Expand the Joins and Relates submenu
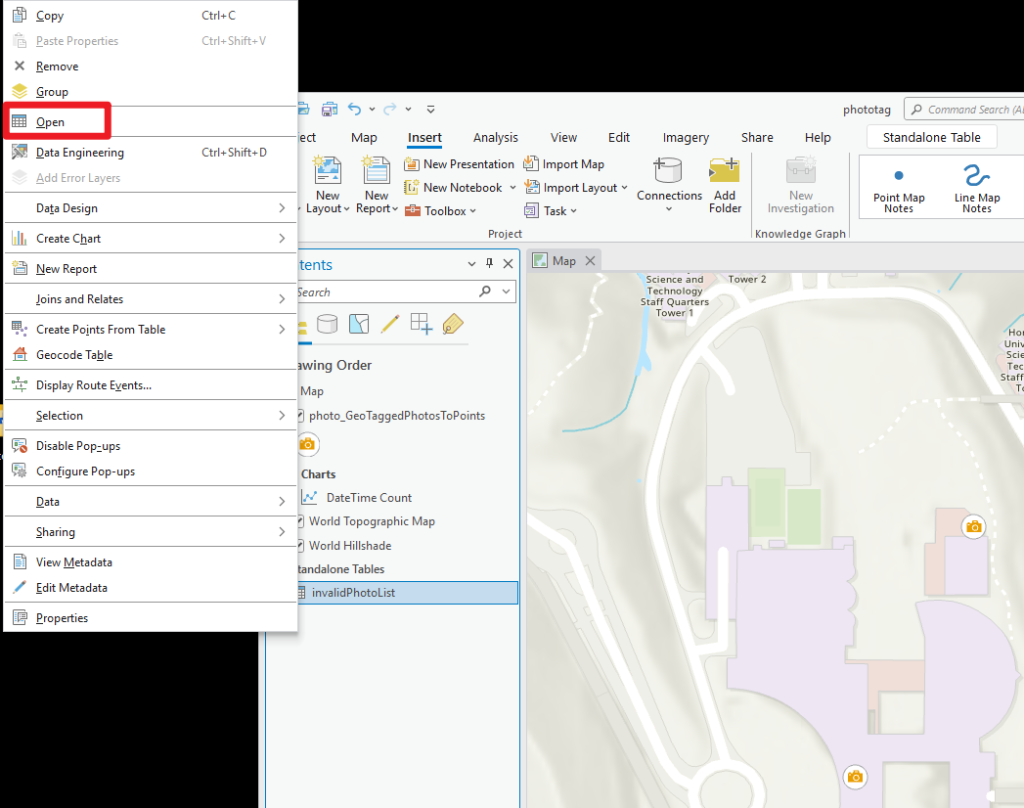Viewport: 1024px width, 808px height. click(x=150, y=299)
